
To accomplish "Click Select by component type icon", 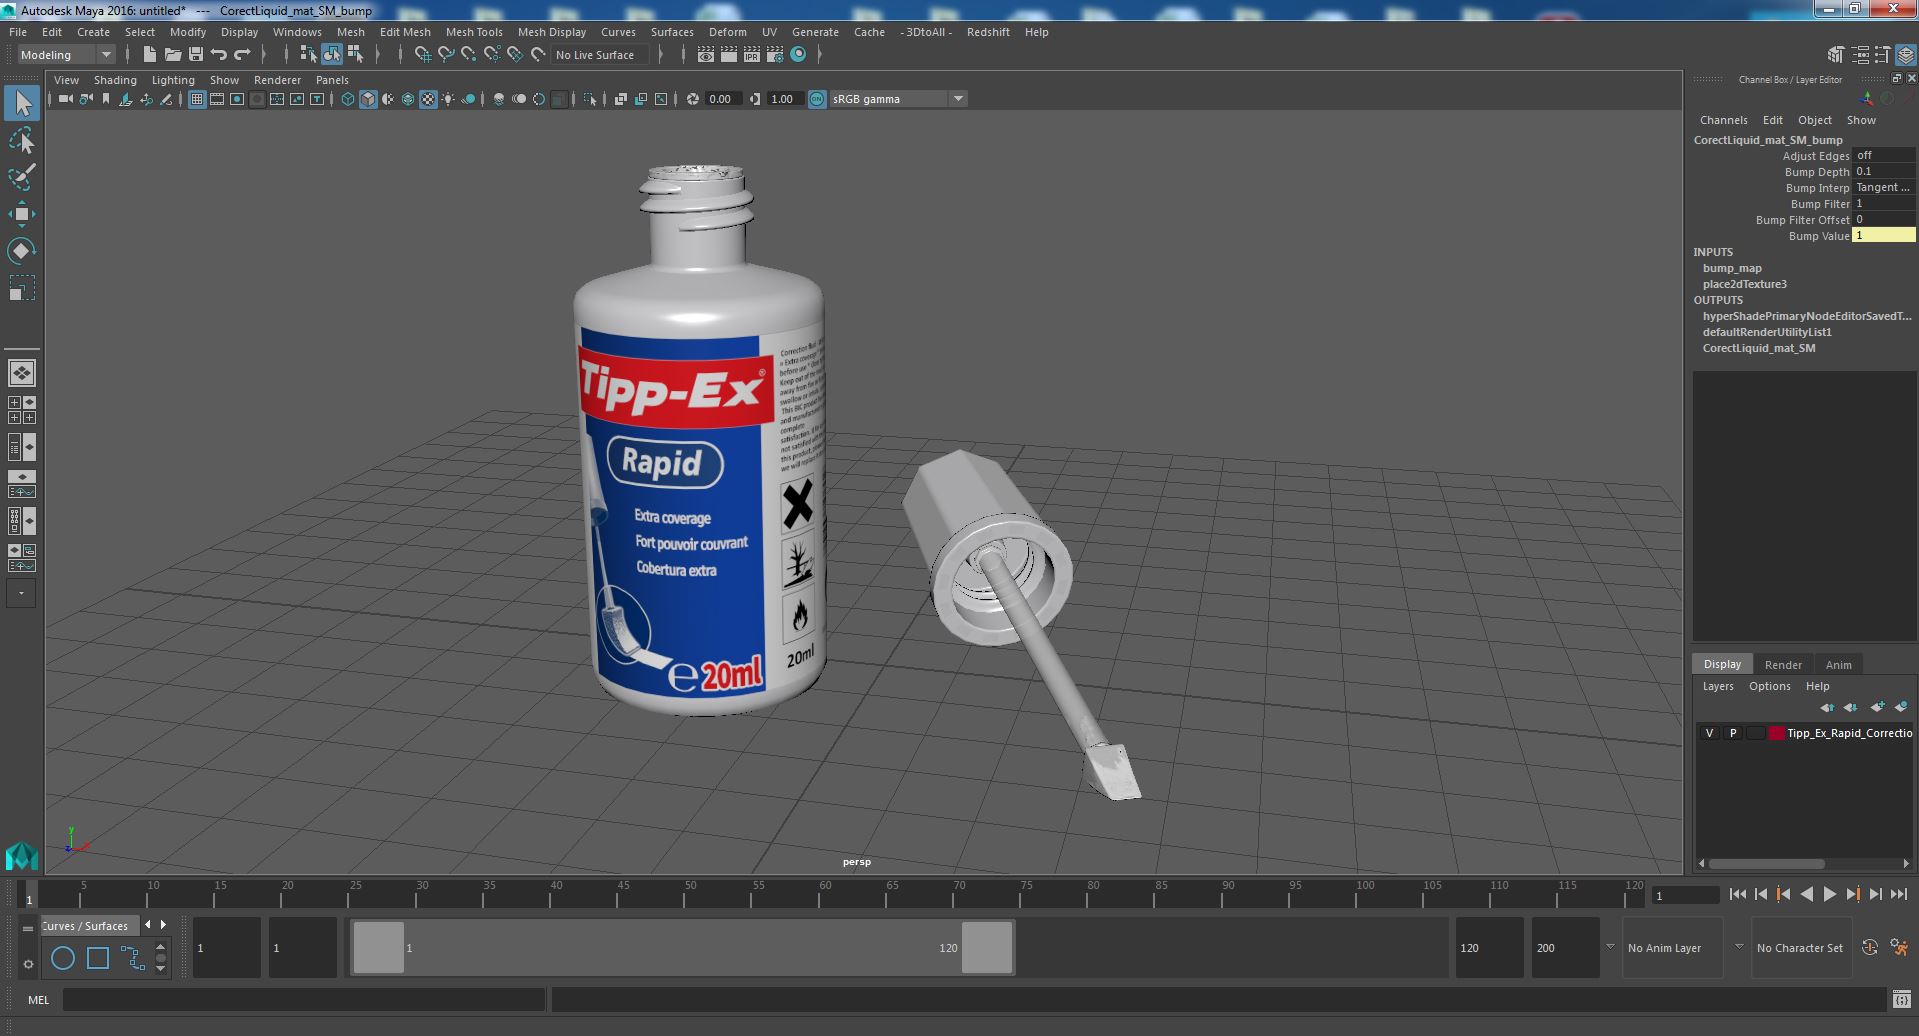I will pos(355,55).
